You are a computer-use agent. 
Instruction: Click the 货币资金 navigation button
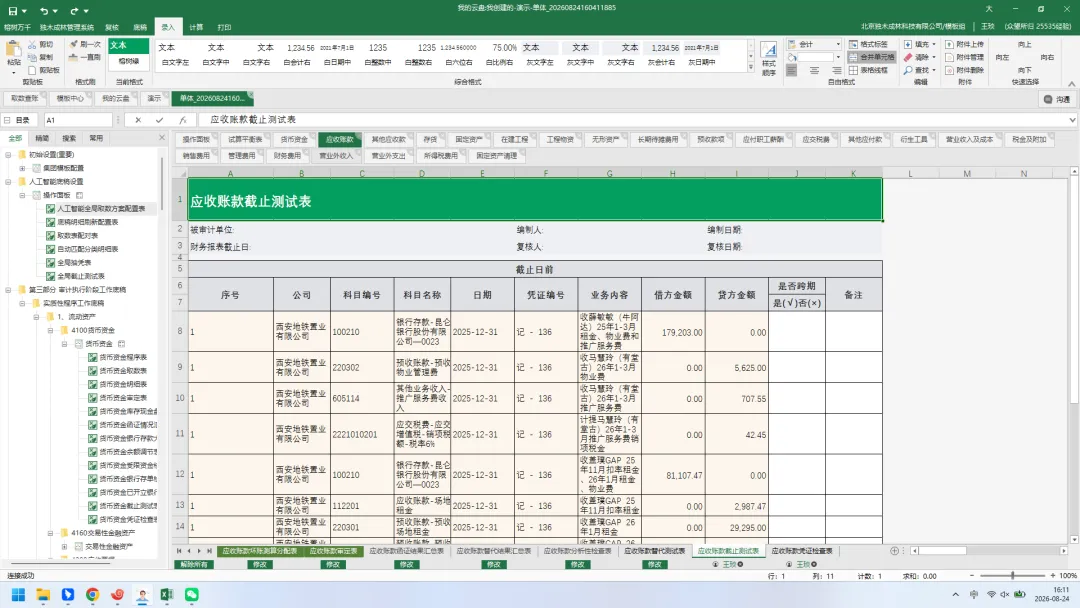(x=294, y=139)
